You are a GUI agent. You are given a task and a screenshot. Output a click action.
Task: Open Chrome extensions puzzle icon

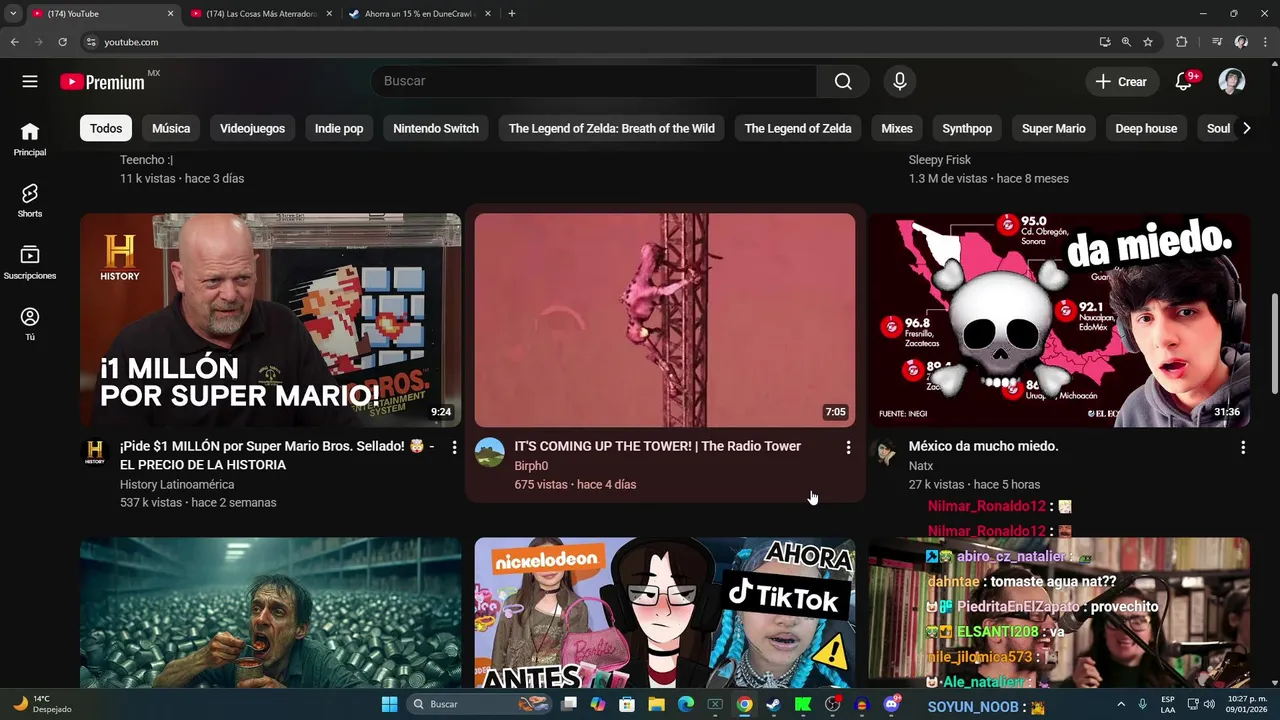pyautogui.click(x=1182, y=42)
